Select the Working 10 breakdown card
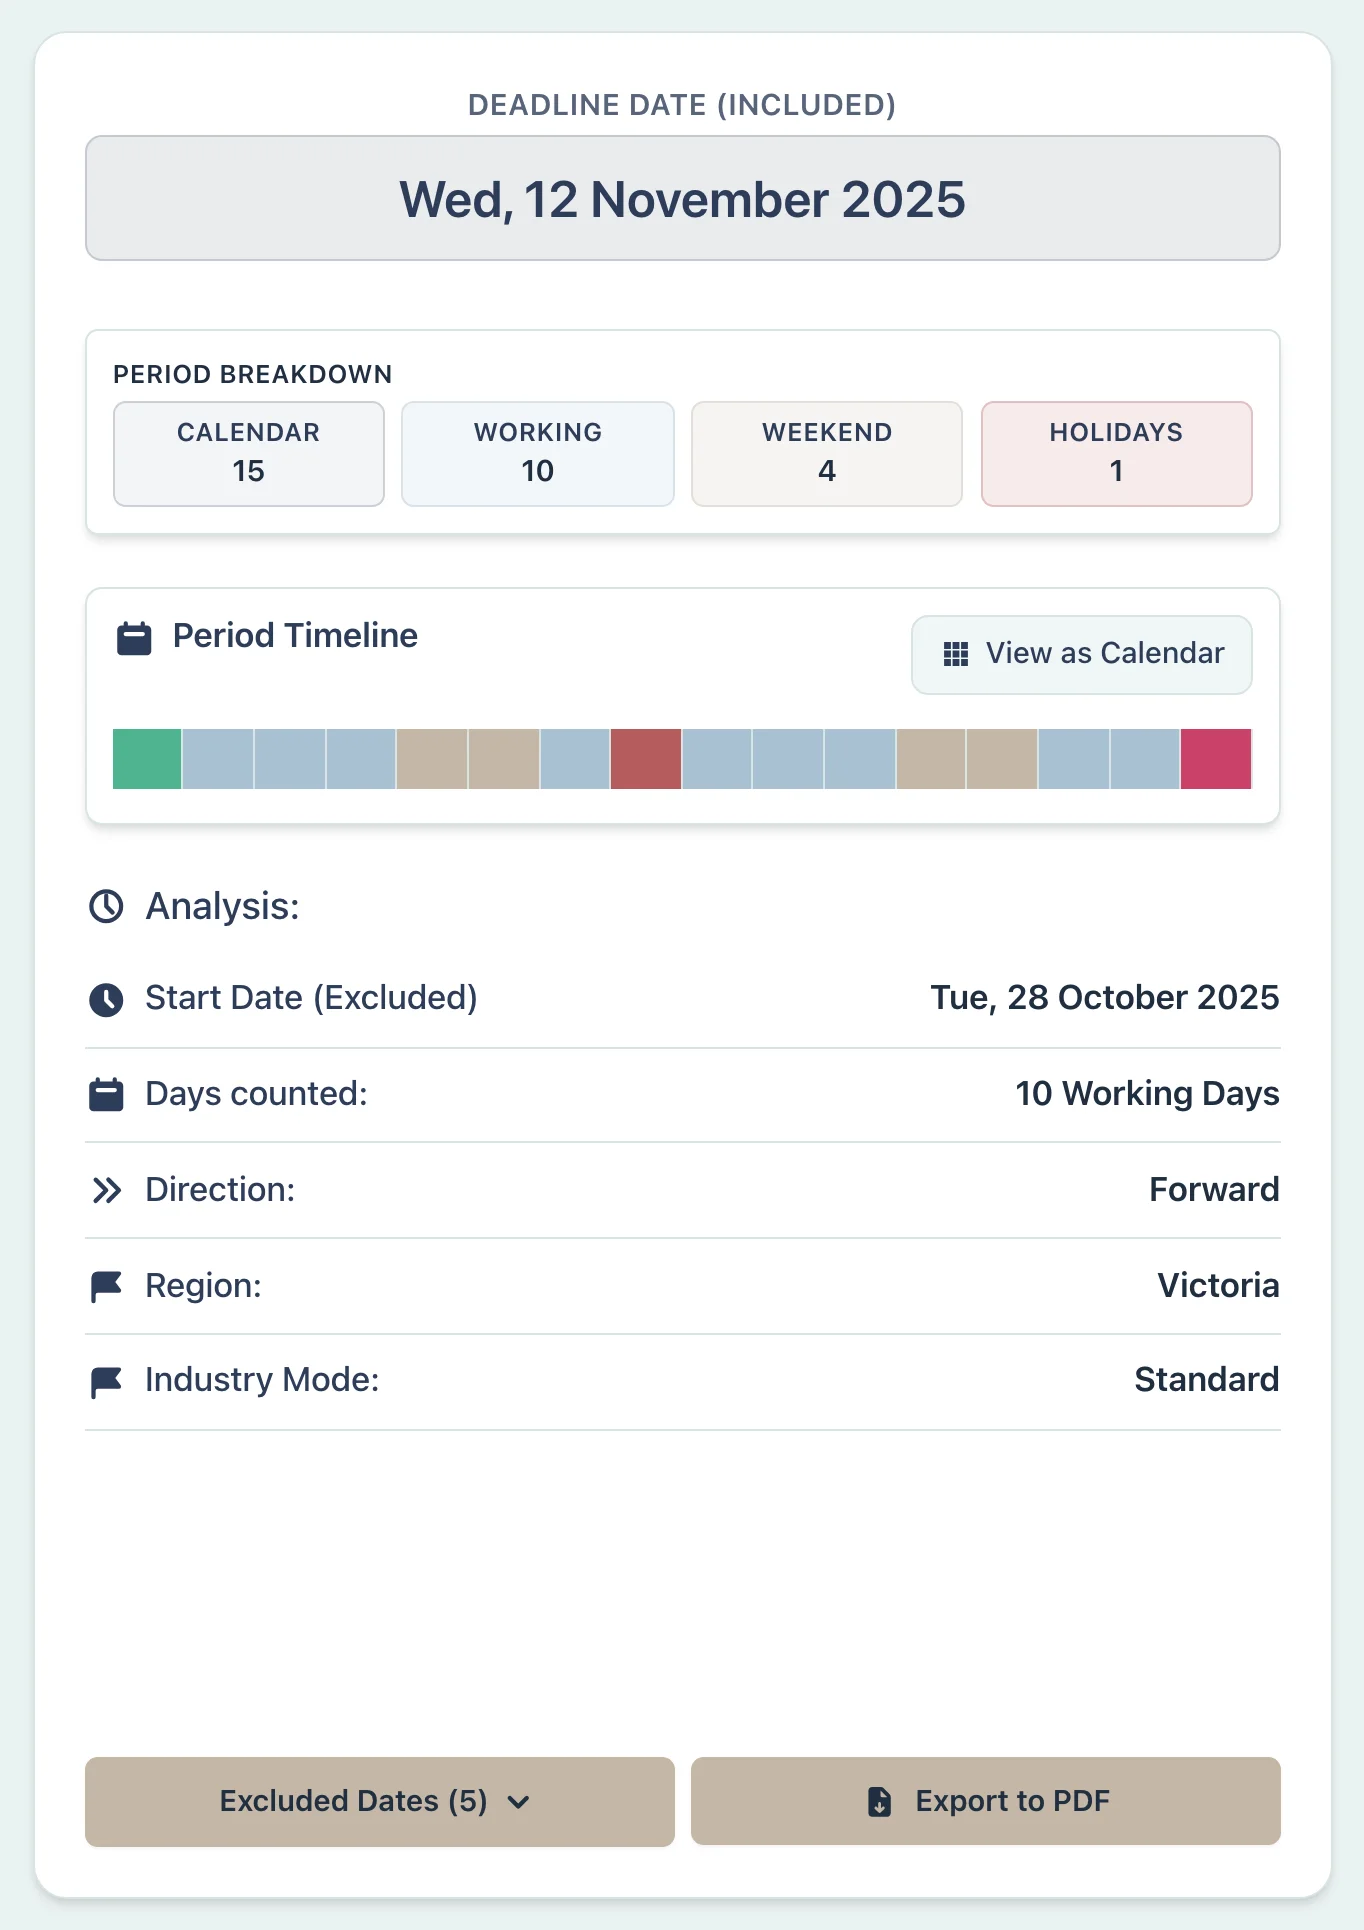The height and width of the screenshot is (1930, 1364). (x=538, y=454)
